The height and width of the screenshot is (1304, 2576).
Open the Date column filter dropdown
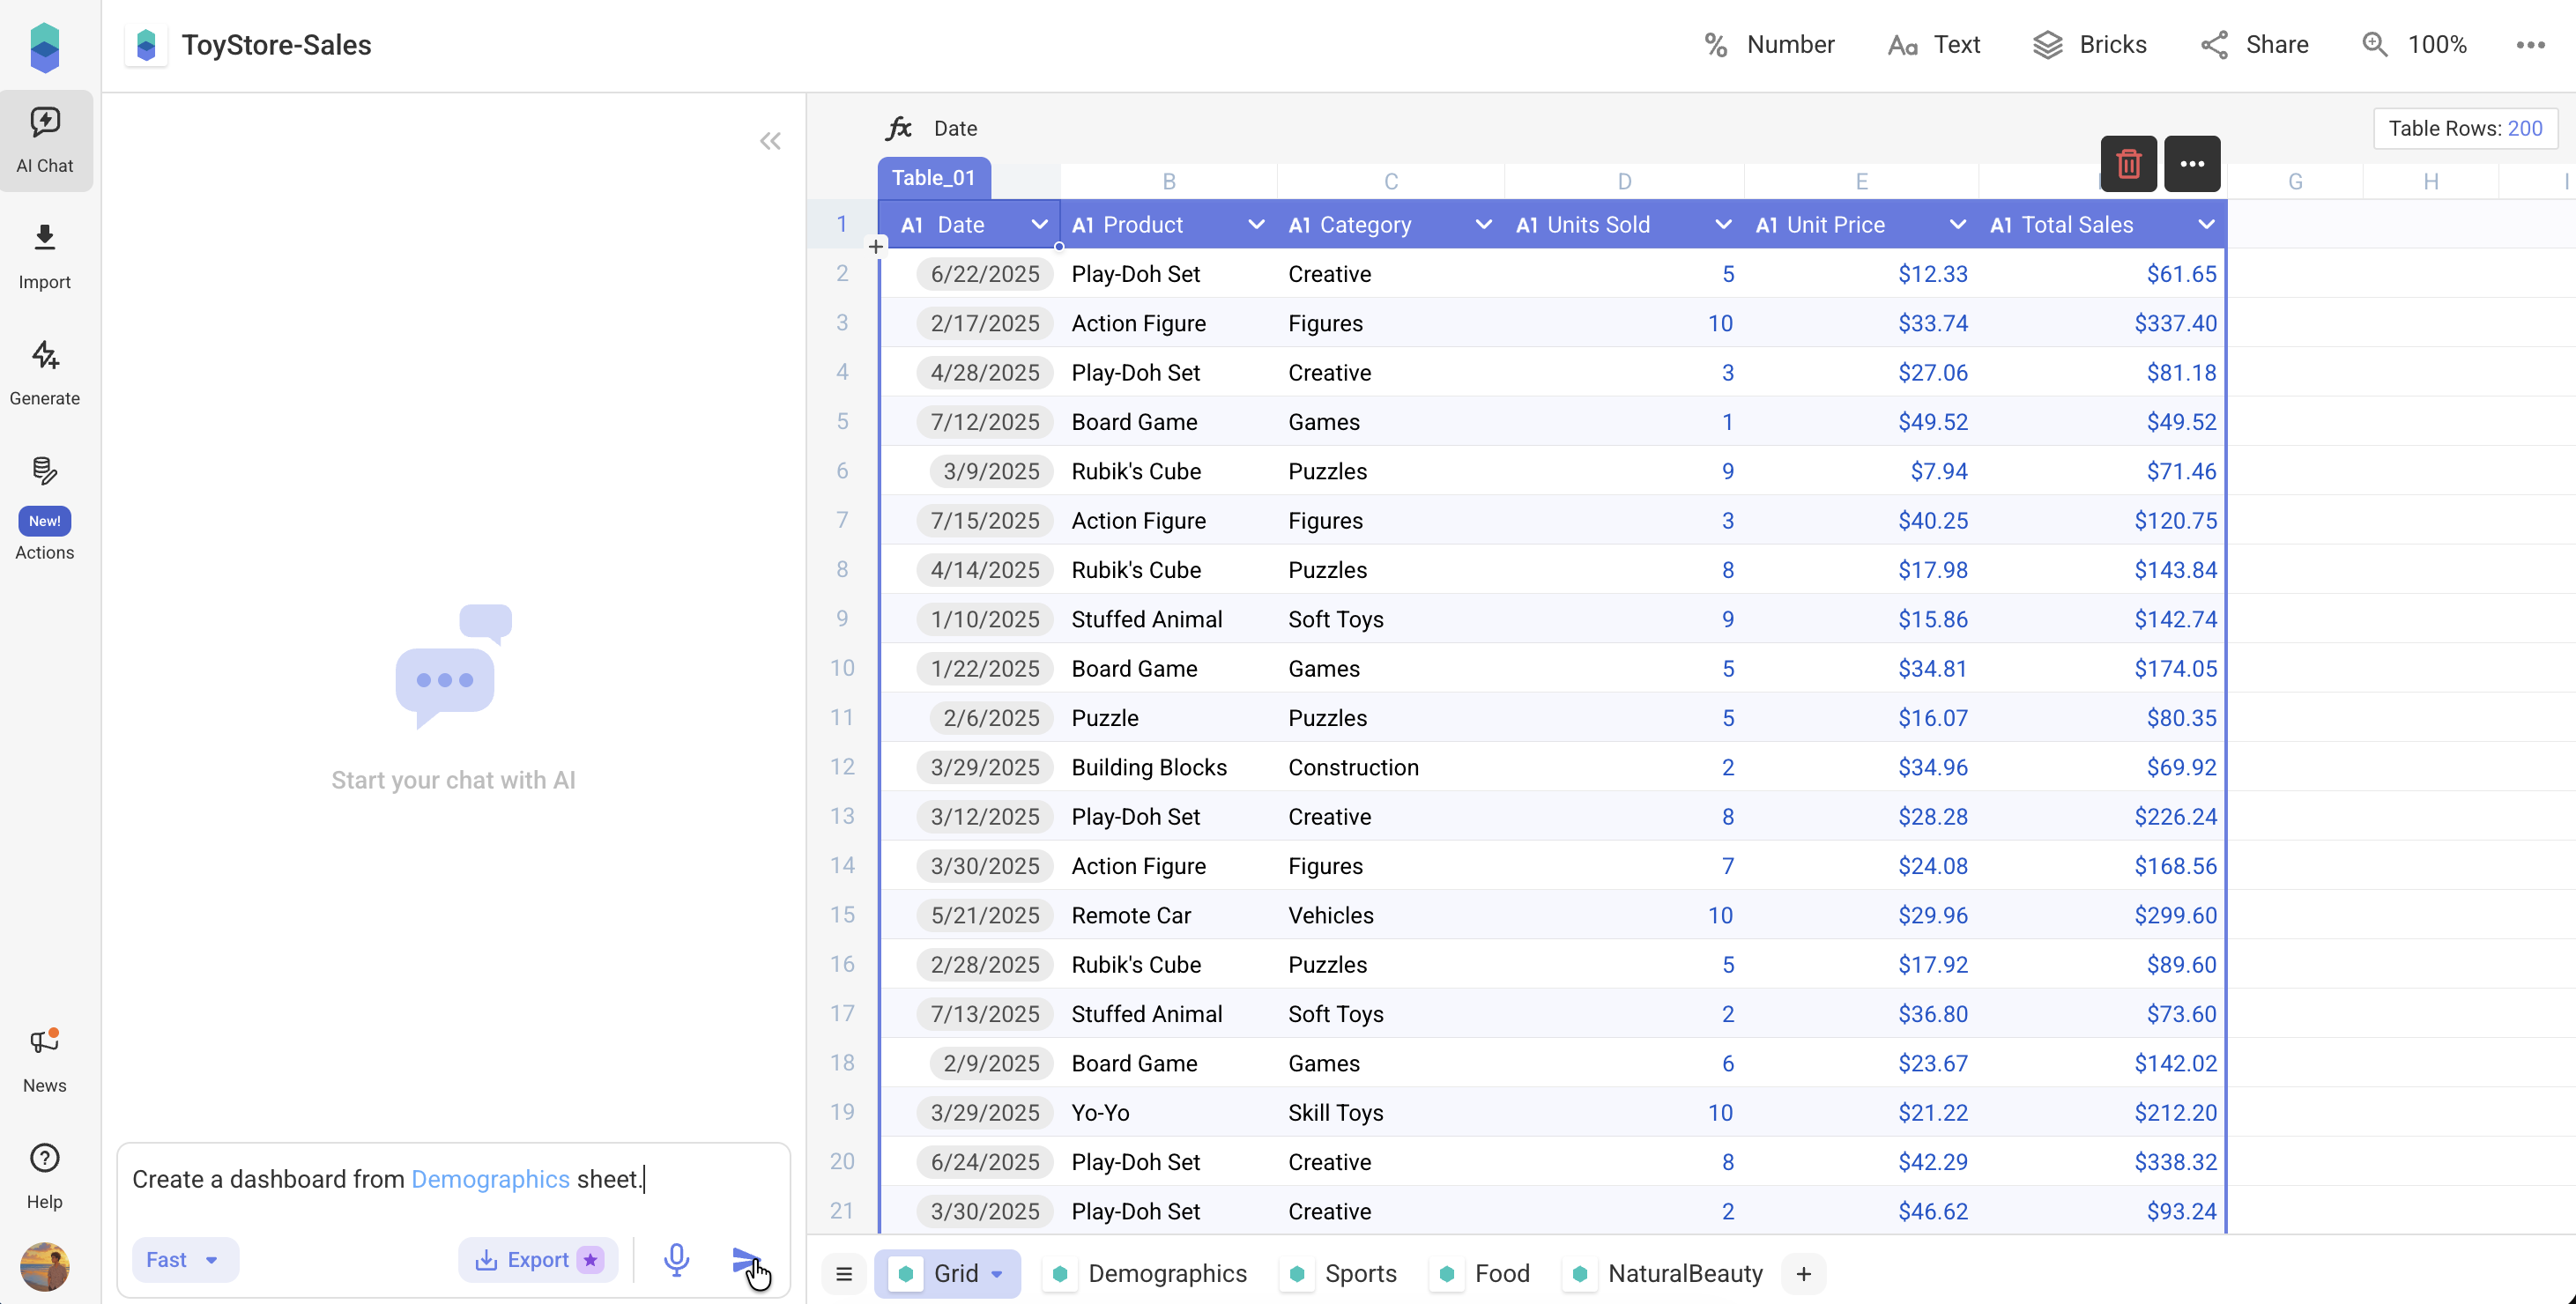pos(1038,224)
